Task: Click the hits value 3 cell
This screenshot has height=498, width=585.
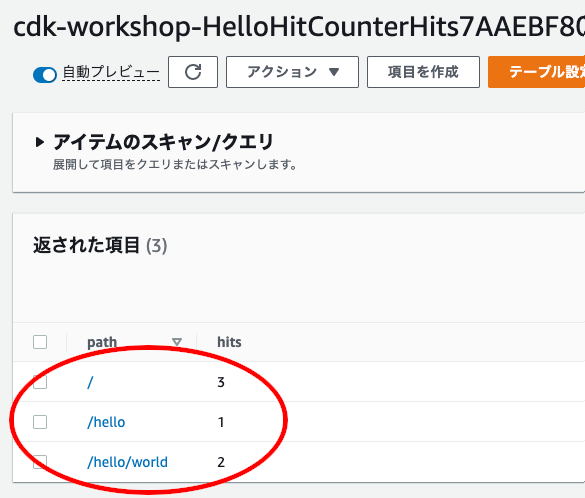Action: pos(221,382)
